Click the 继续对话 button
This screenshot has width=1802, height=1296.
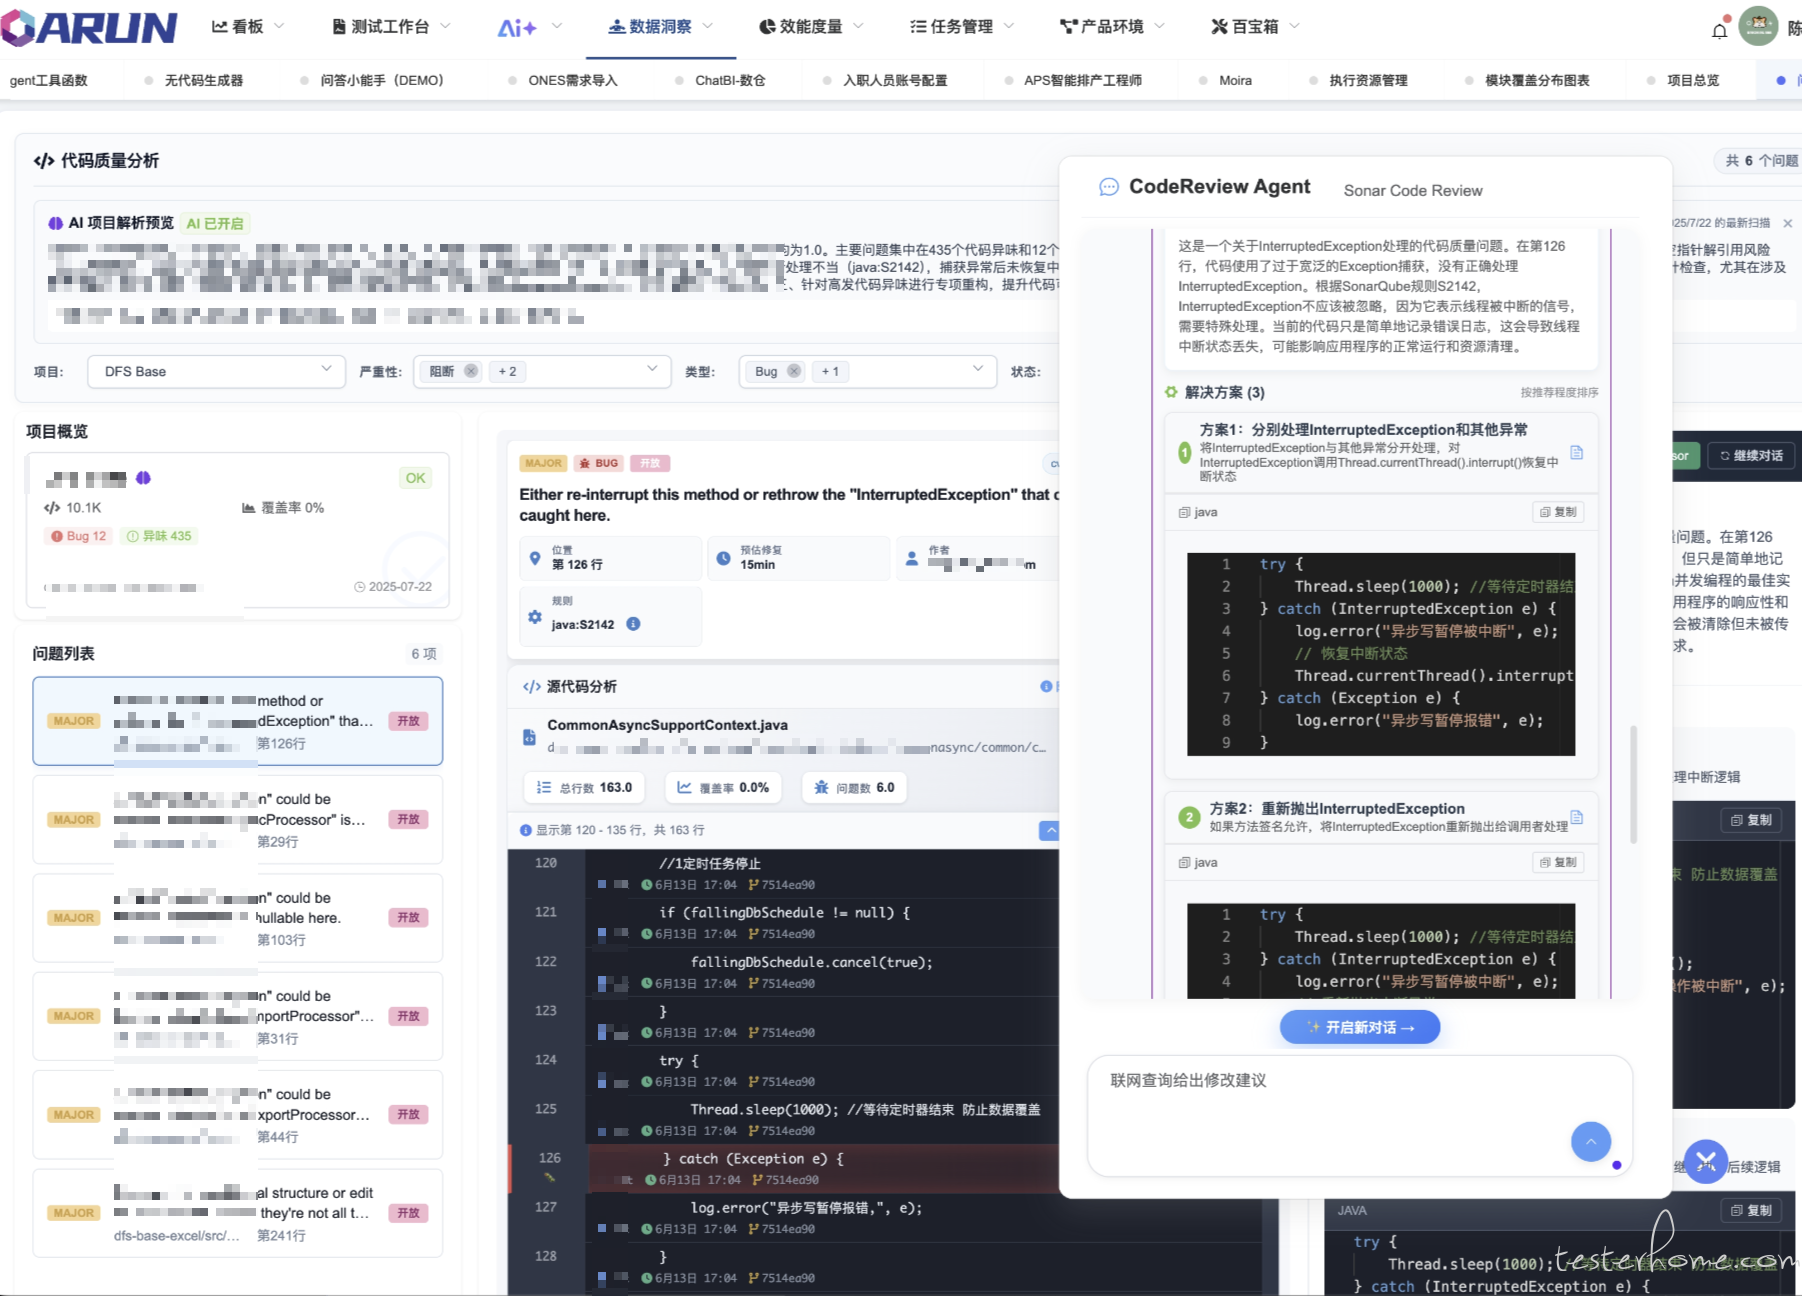click(x=1752, y=455)
